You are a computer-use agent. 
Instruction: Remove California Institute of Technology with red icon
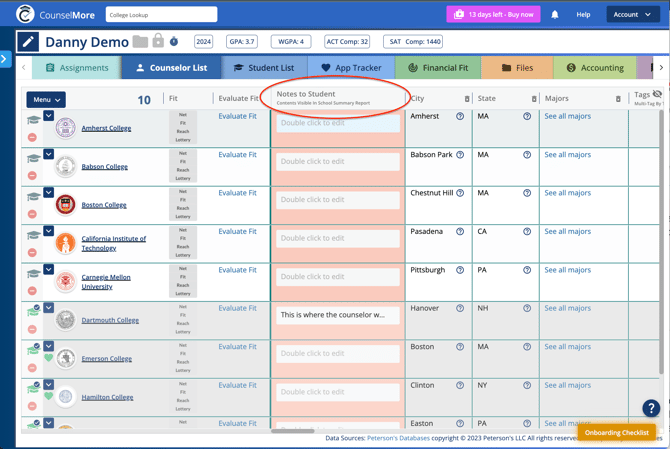tap(32, 252)
